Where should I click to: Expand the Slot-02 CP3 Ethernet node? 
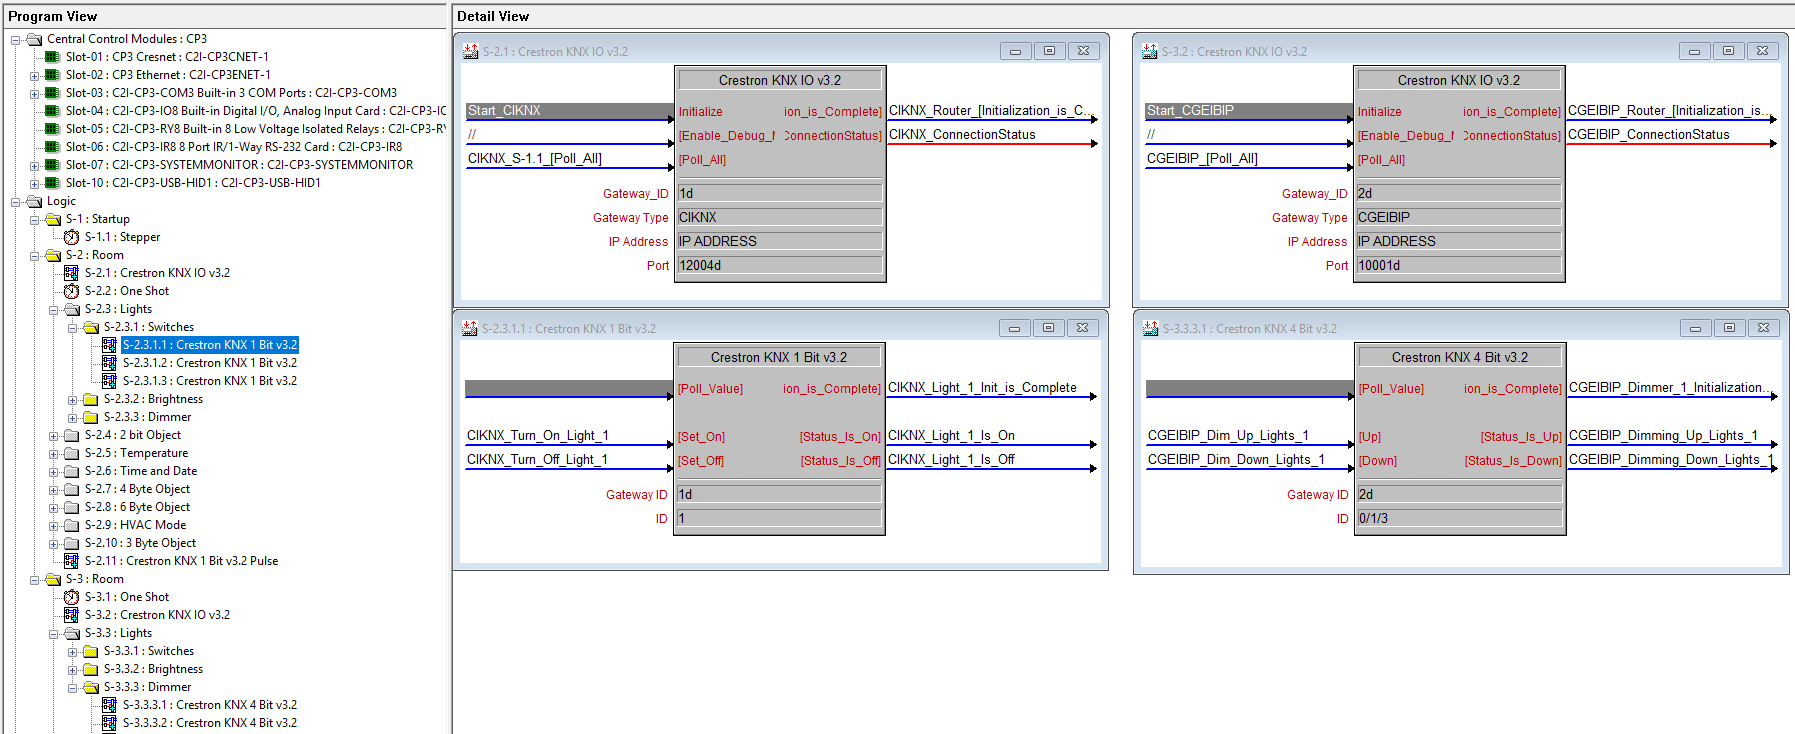(x=35, y=76)
